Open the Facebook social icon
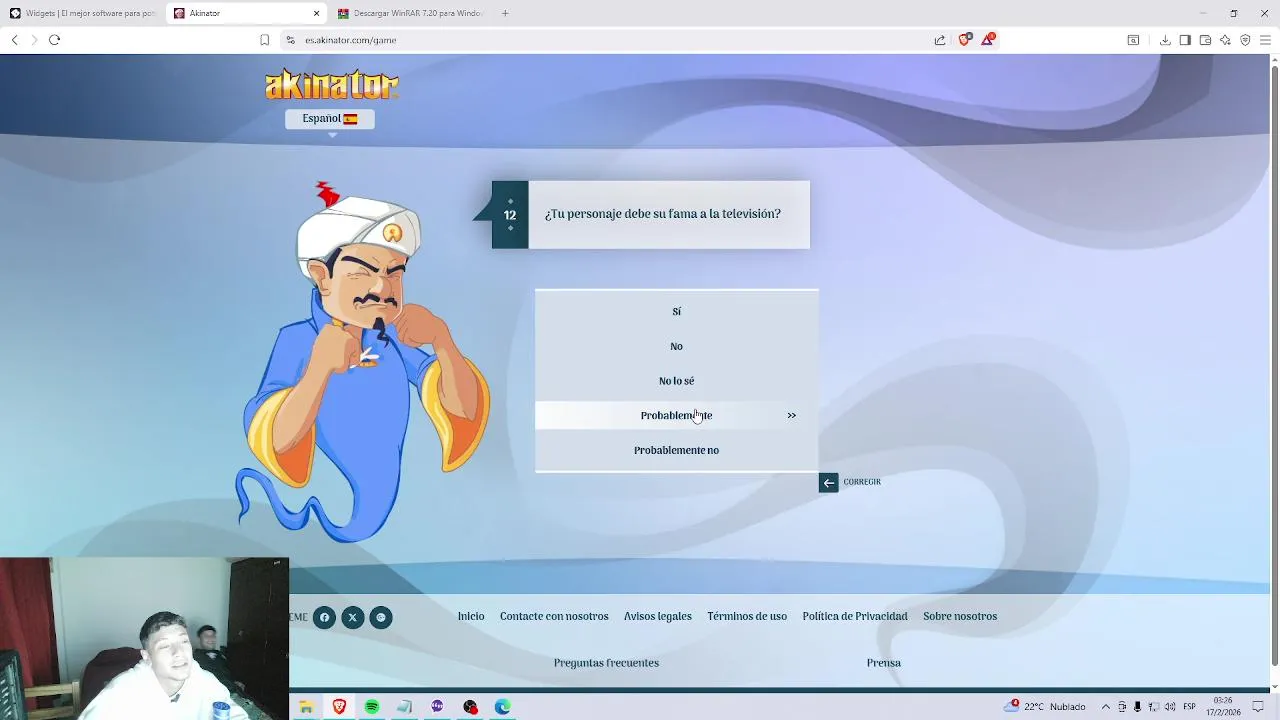 coord(324,618)
